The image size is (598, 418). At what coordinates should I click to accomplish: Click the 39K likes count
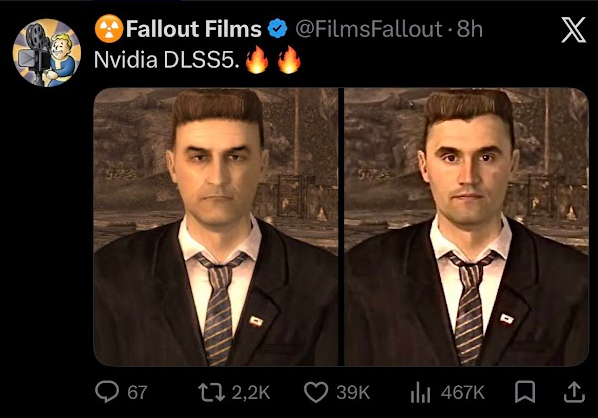353,392
